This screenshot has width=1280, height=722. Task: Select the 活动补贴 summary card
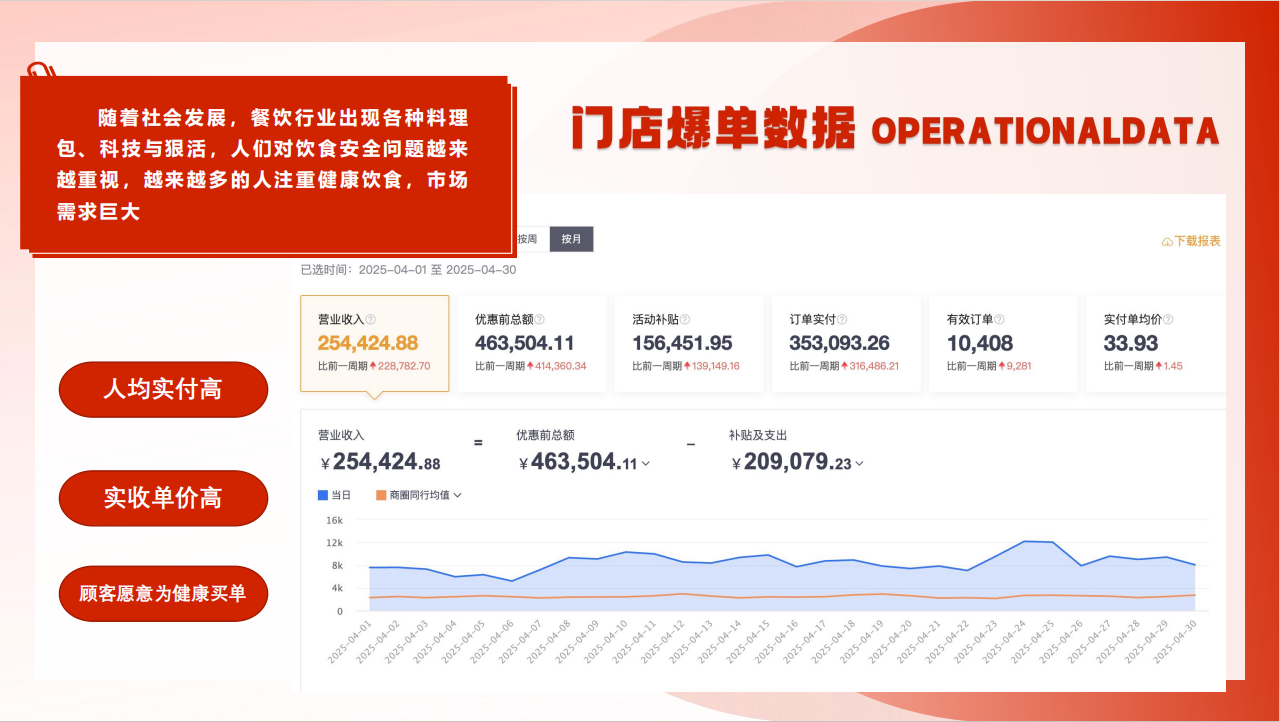click(689, 343)
